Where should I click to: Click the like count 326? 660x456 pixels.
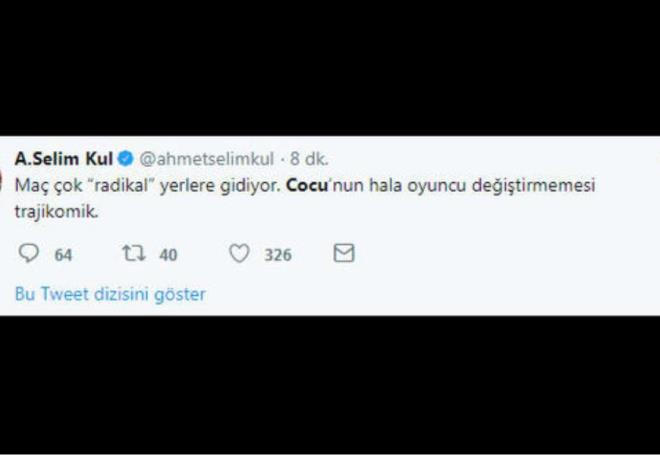[277, 255]
